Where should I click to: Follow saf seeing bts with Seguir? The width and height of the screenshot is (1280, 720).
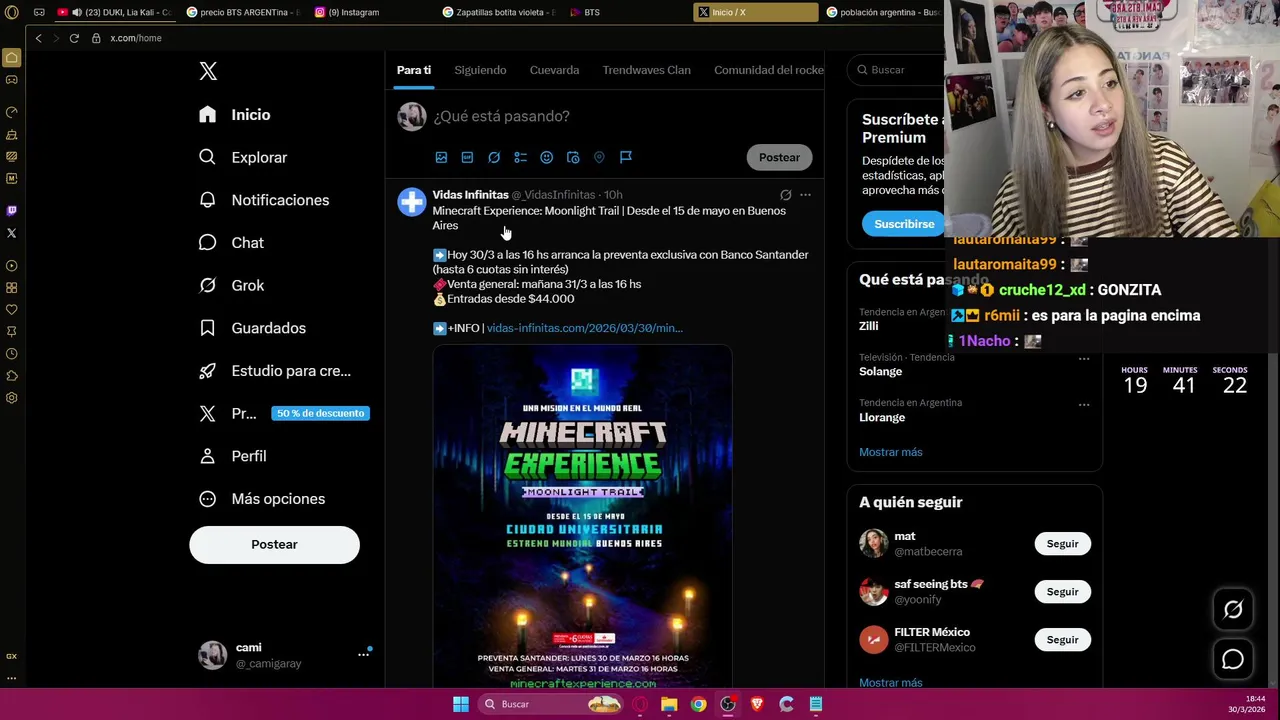click(x=1062, y=592)
